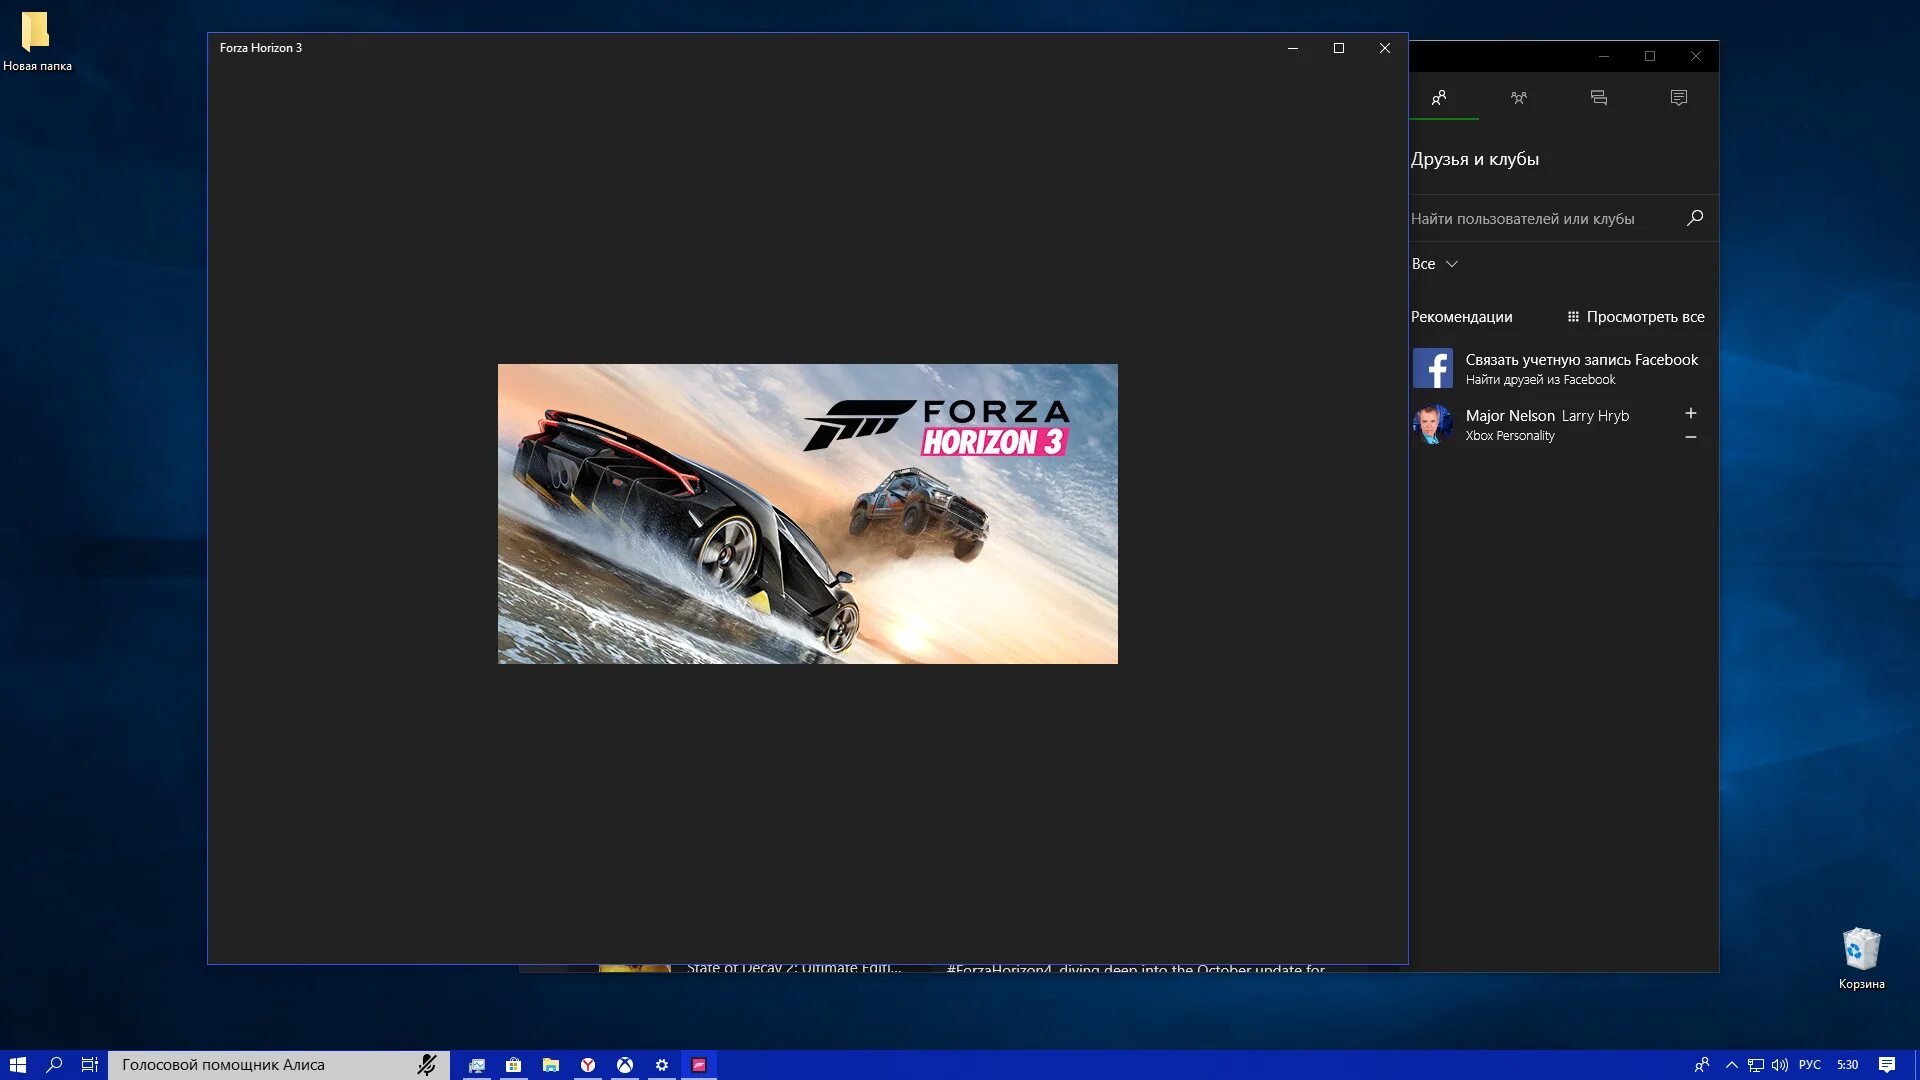Image resolution: width=1920 pixels, height=1080 pixels.
Task: Click the Xbox Game Bar settings icon in taskbar
Action: point(661,1064)
